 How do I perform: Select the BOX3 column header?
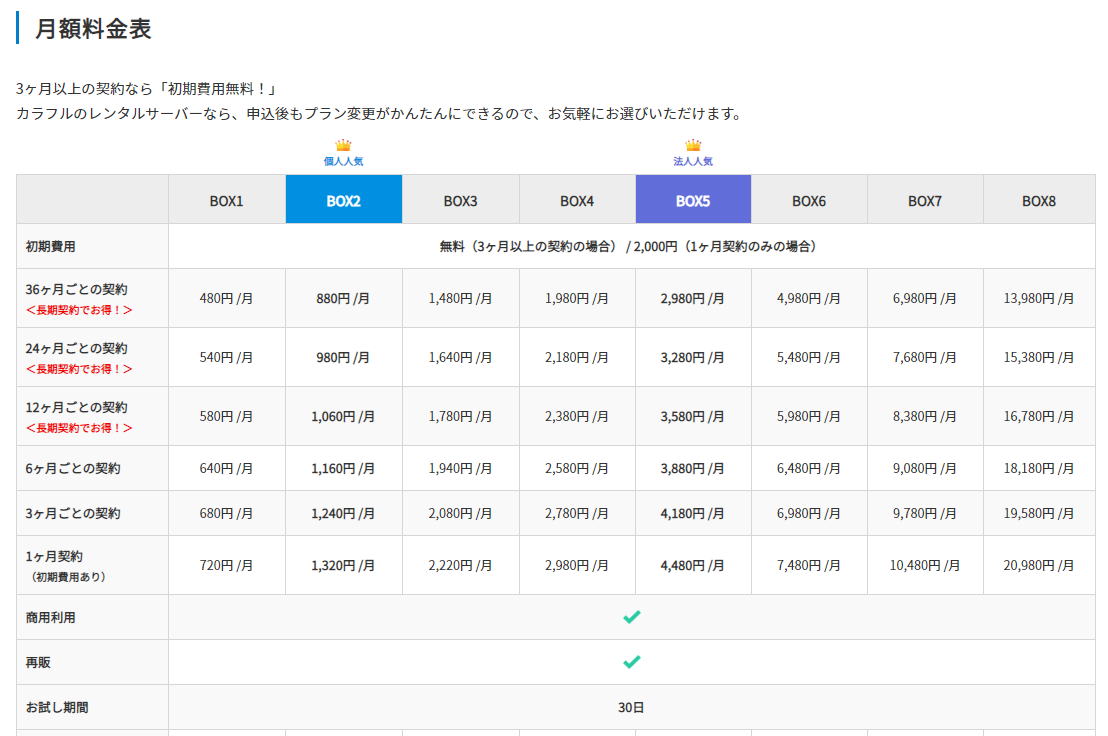pyautogui.click(x=461, y=201)
